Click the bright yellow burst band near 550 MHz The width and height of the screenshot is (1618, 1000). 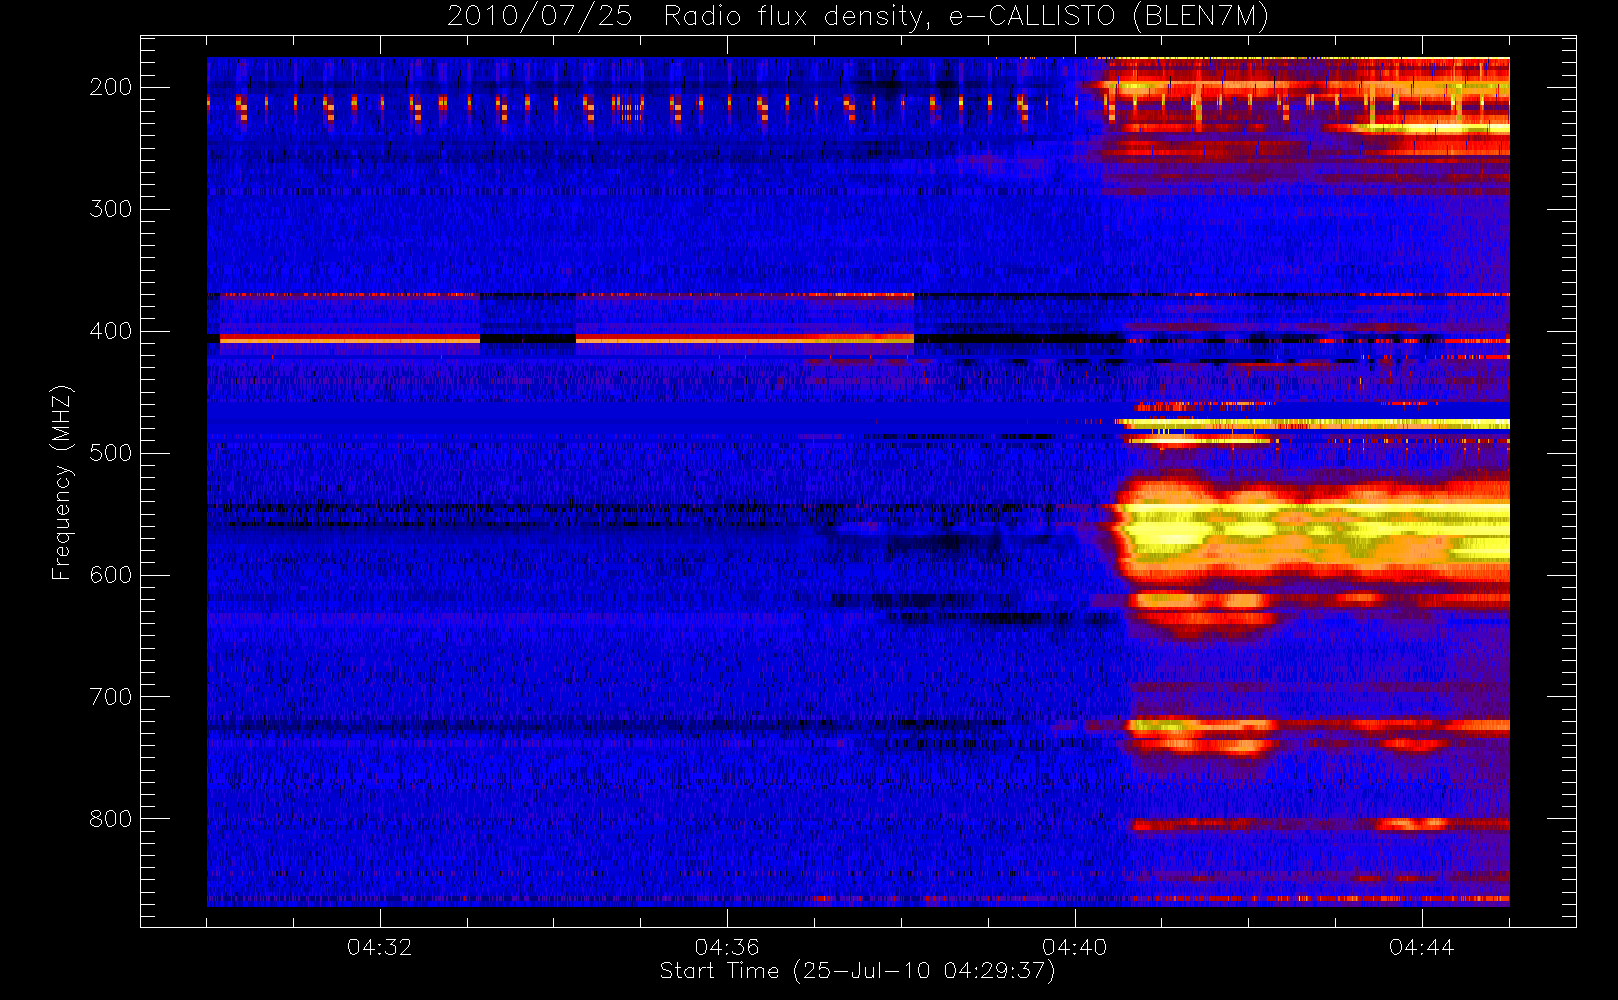click(1312, 535)
